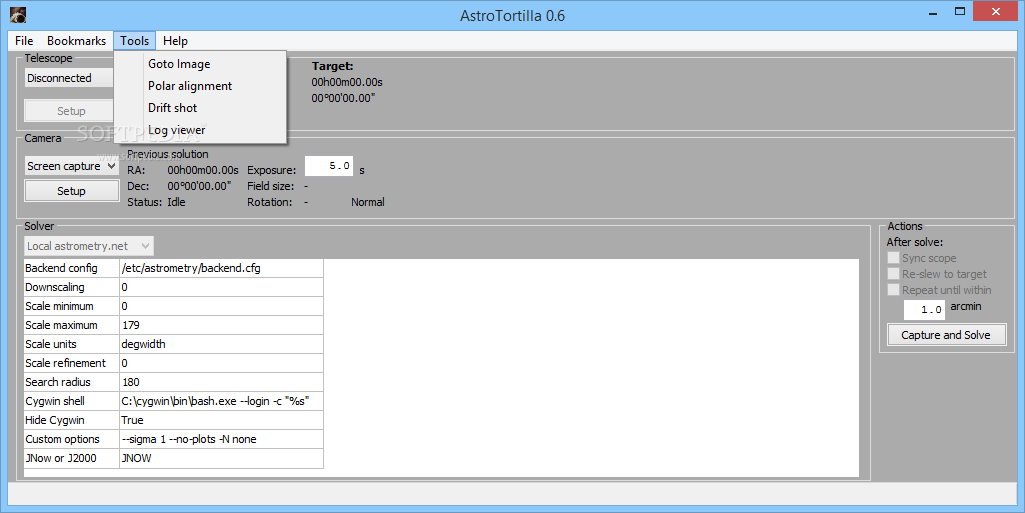Select the Scale maximum value 179
Viewport: 1025px width, 513px height.
(222, 325)
